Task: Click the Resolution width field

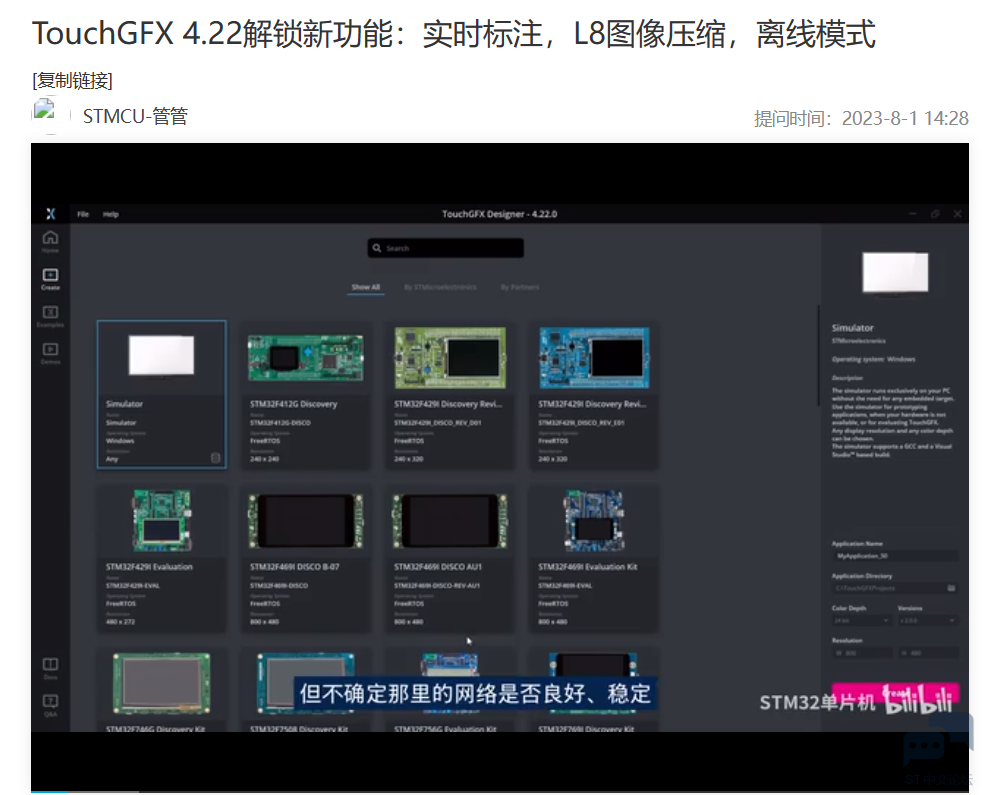Action: click(861, 653)
